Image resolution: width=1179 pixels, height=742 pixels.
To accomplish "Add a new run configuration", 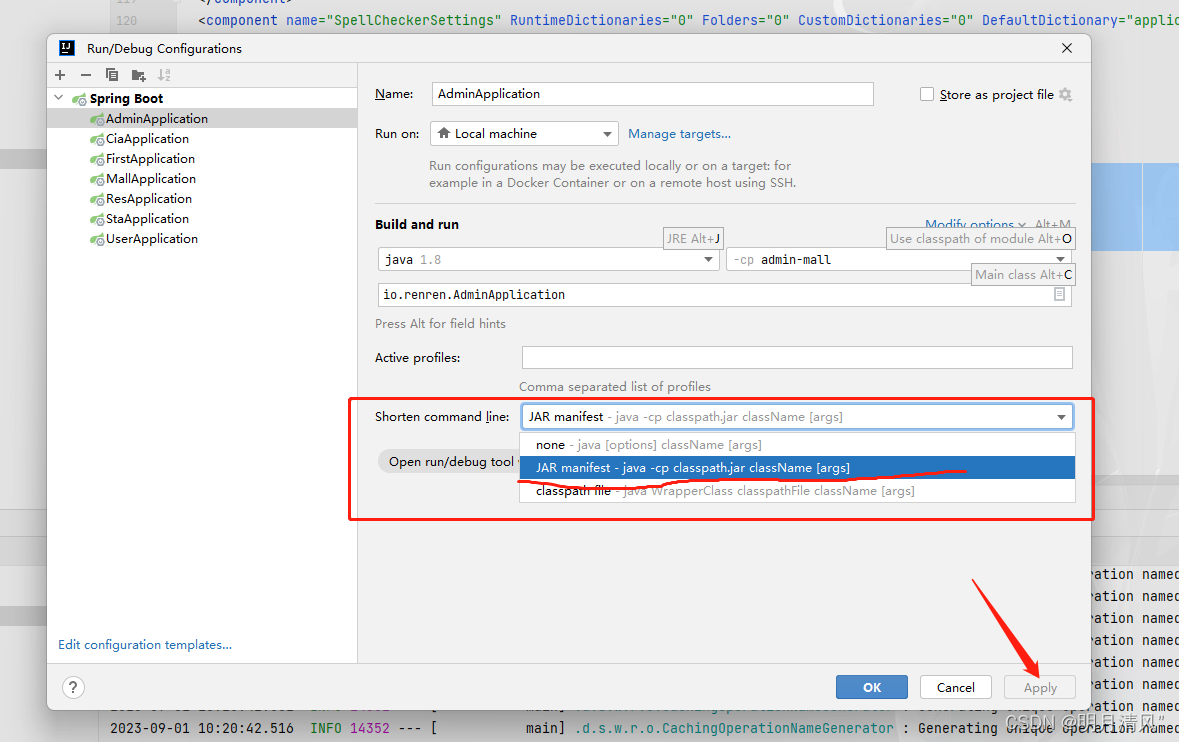I will pos(60,74).
